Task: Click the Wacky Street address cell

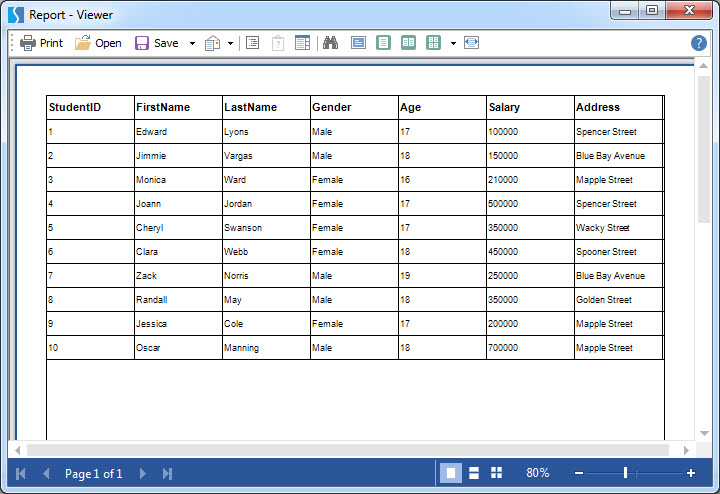Action: (619, 228)
